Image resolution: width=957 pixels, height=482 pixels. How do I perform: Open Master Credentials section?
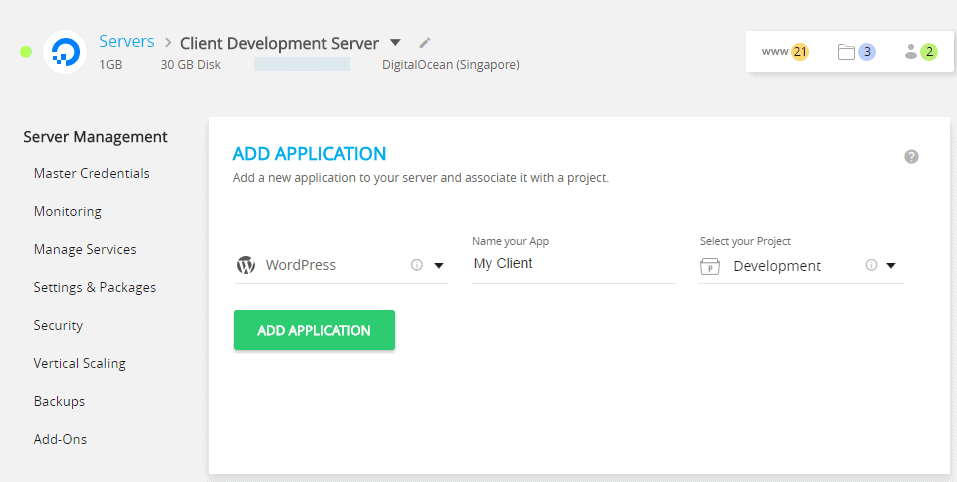(92, 173)
